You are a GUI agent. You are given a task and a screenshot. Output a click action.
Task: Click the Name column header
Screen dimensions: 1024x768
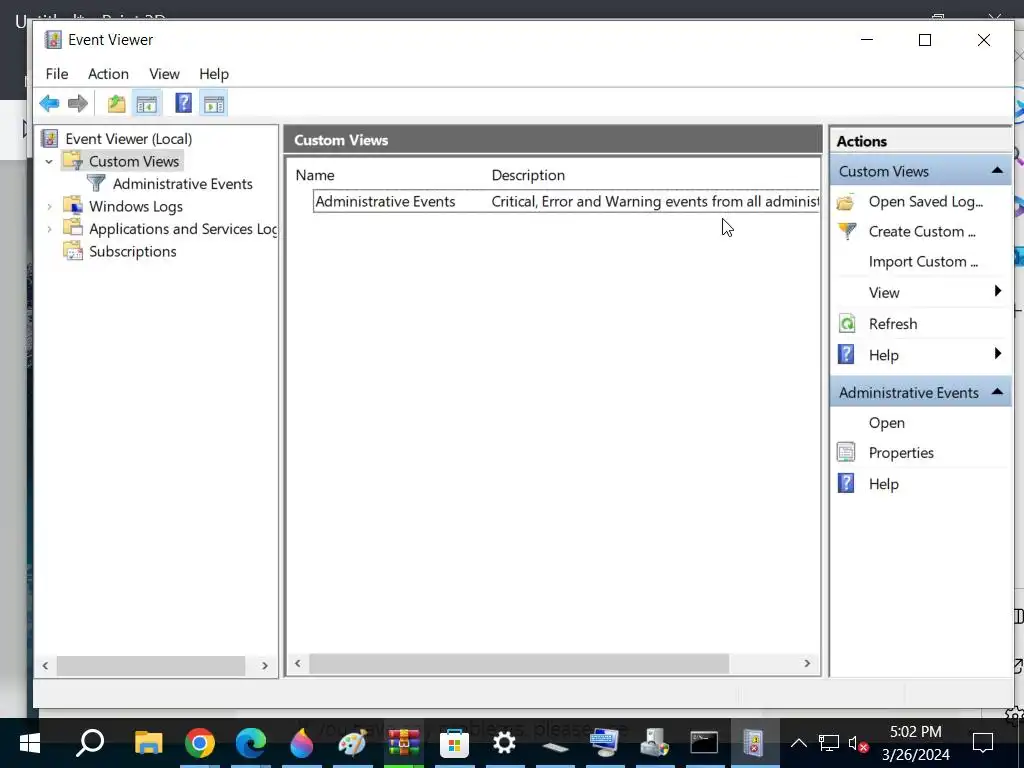coord(315,175)
